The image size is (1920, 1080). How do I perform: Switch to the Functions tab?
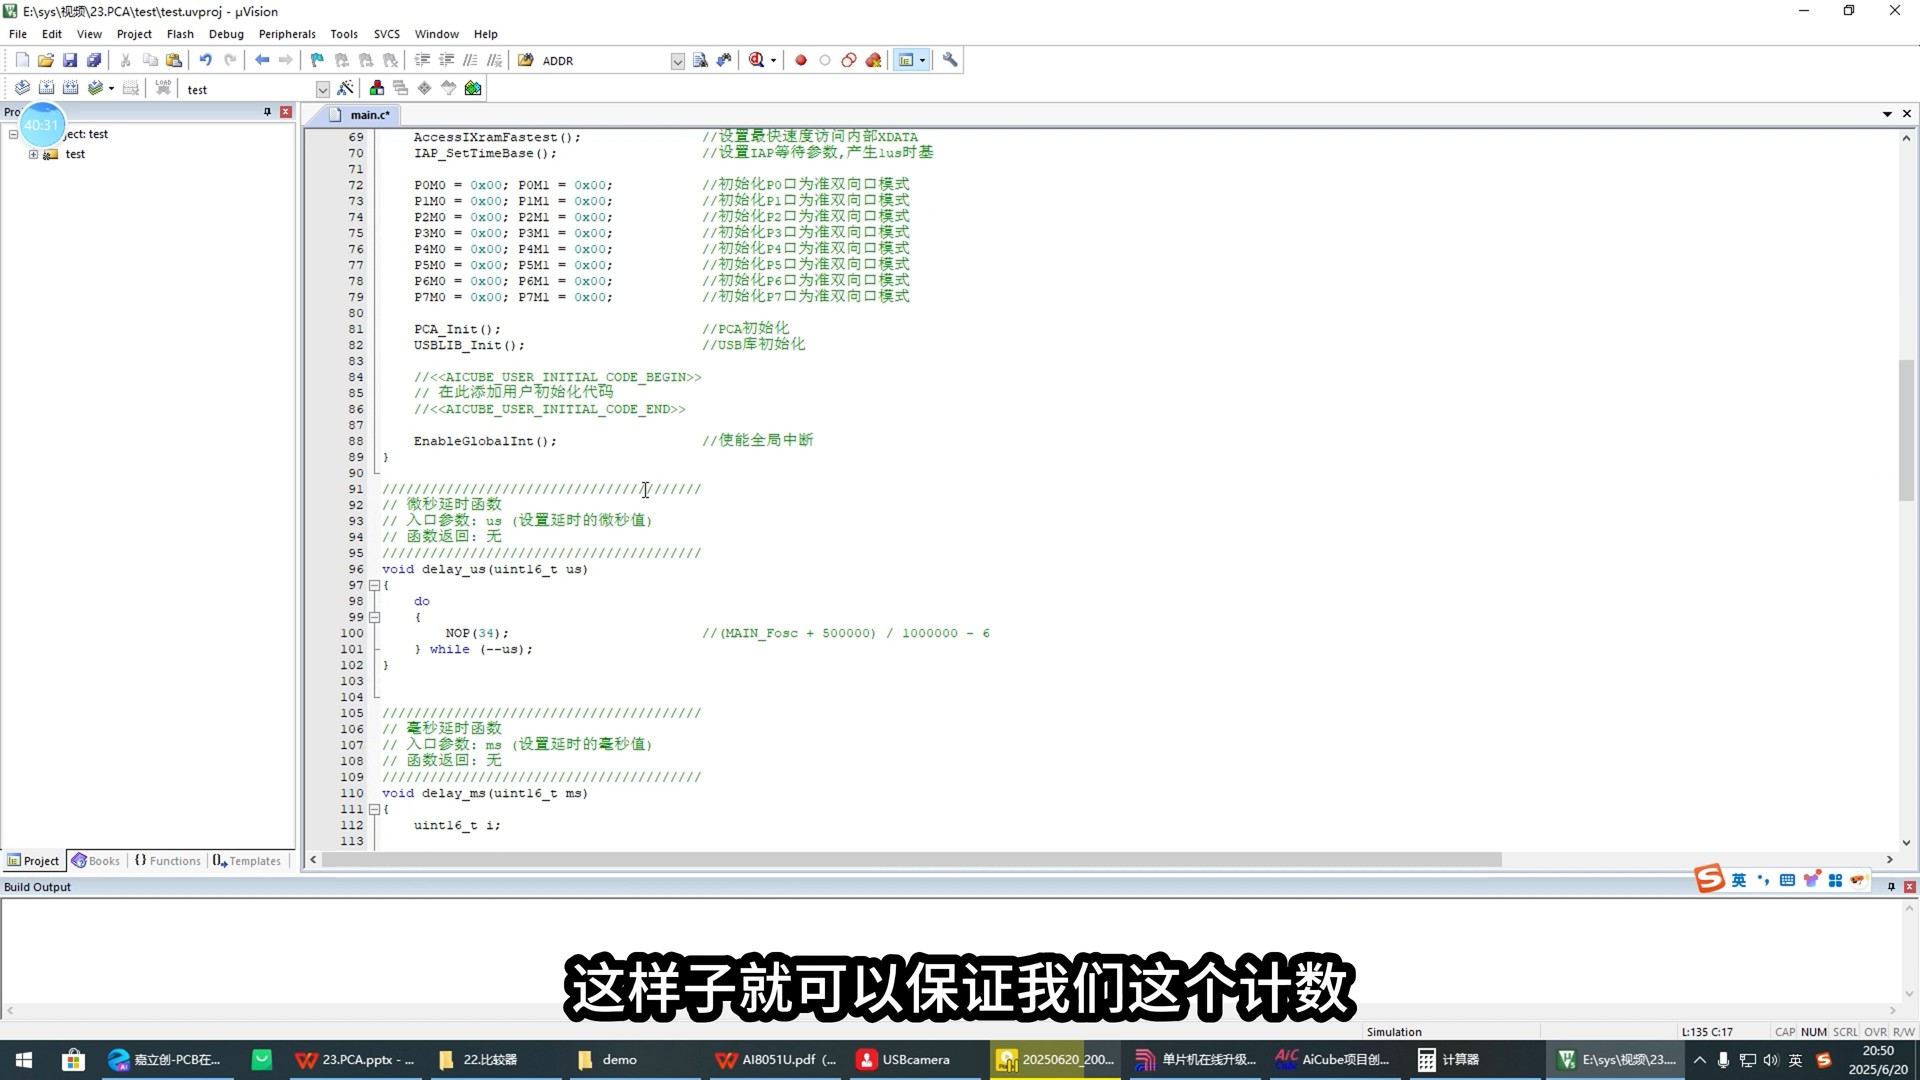(168, 861)
